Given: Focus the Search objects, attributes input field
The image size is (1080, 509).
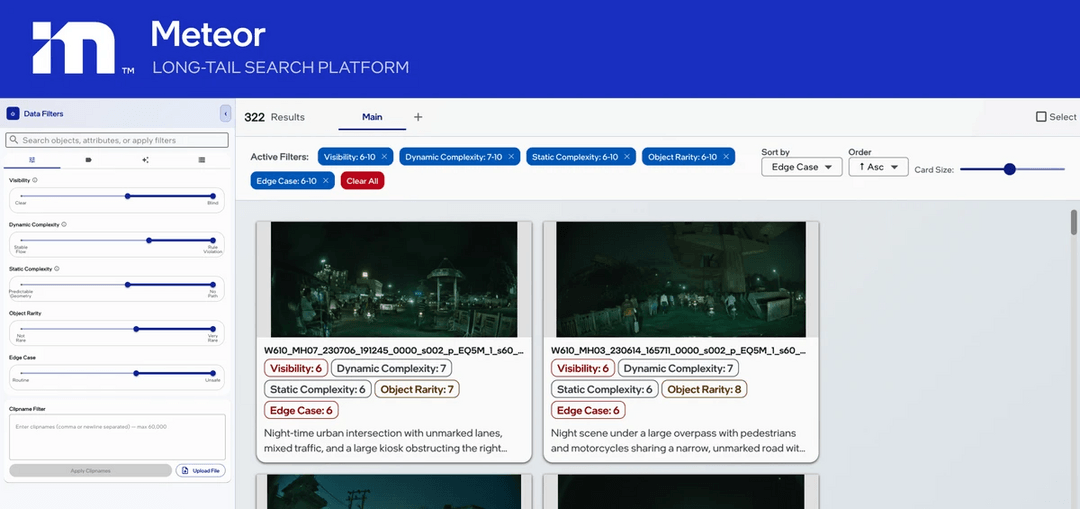Looking at the screenshot, I should [x=117, y=141].
